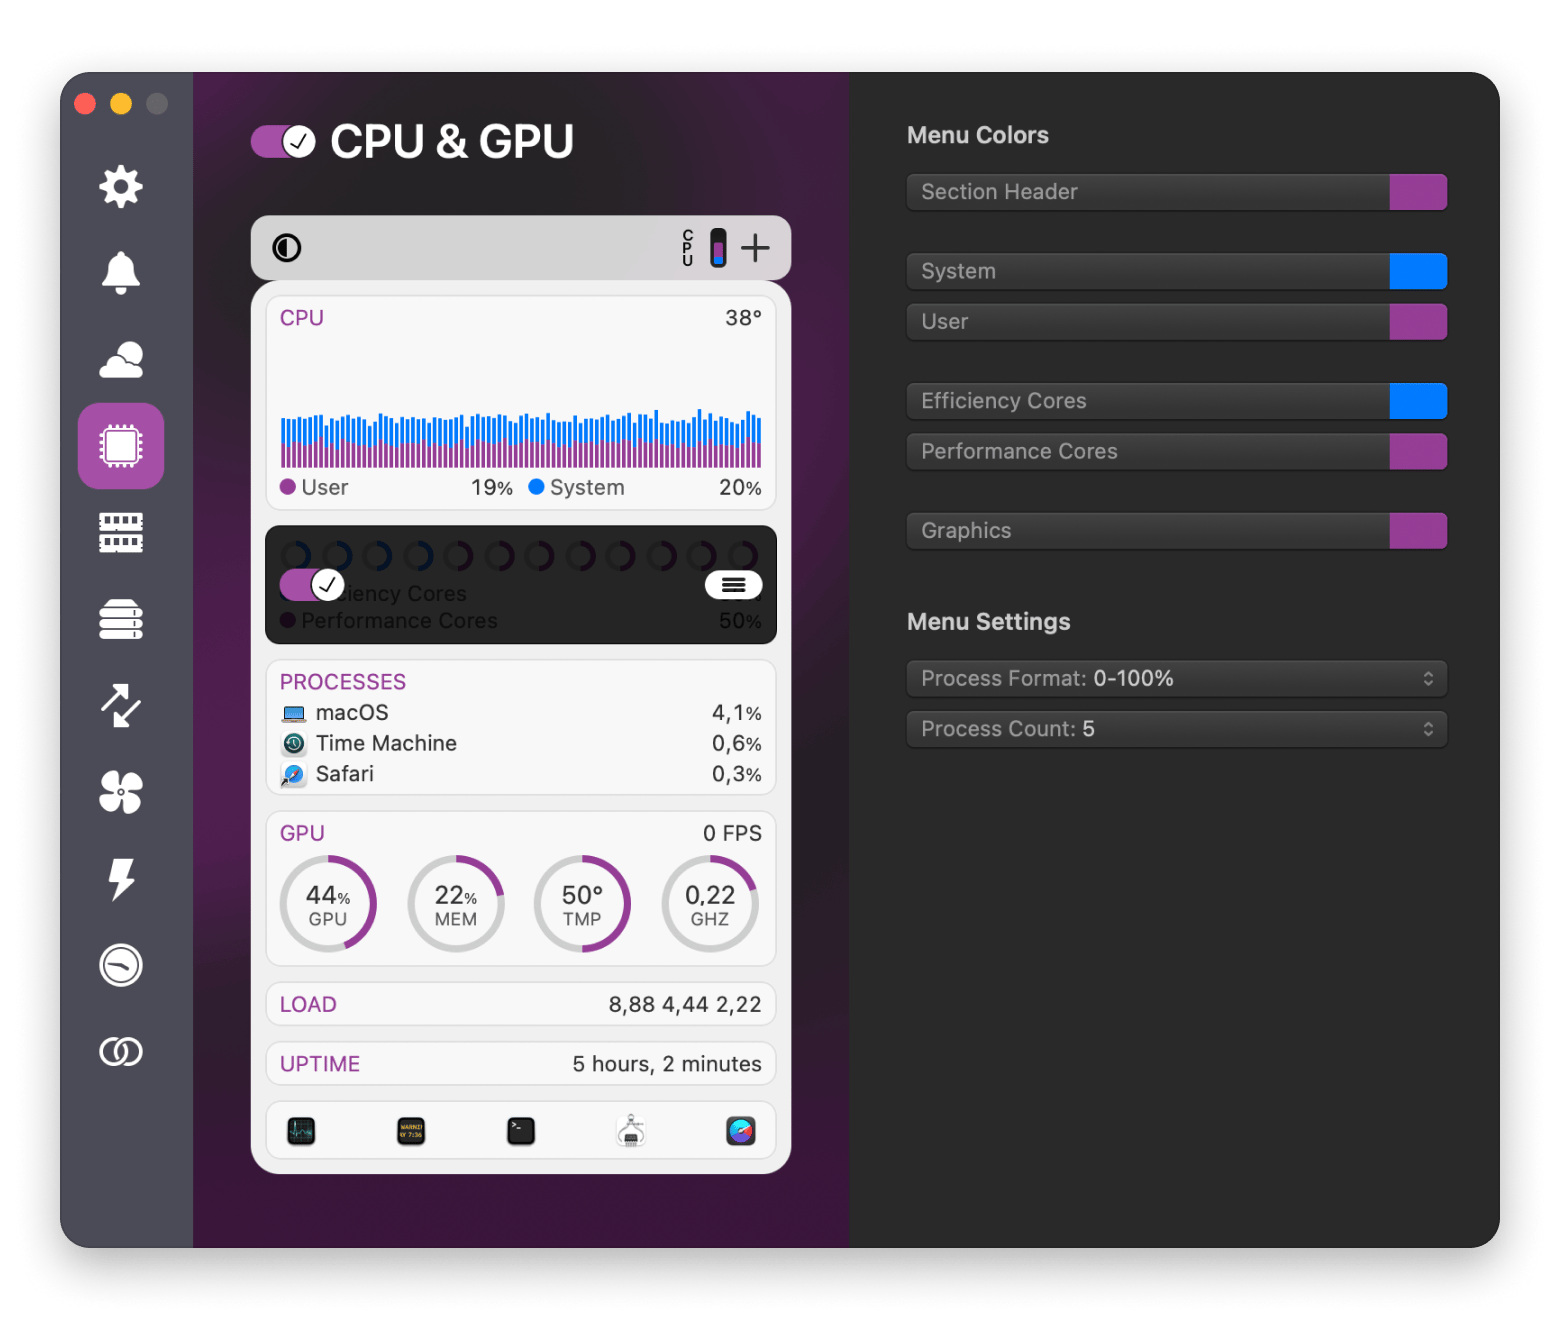
Task: Open the General settings gear section
Action: (121, 187)
